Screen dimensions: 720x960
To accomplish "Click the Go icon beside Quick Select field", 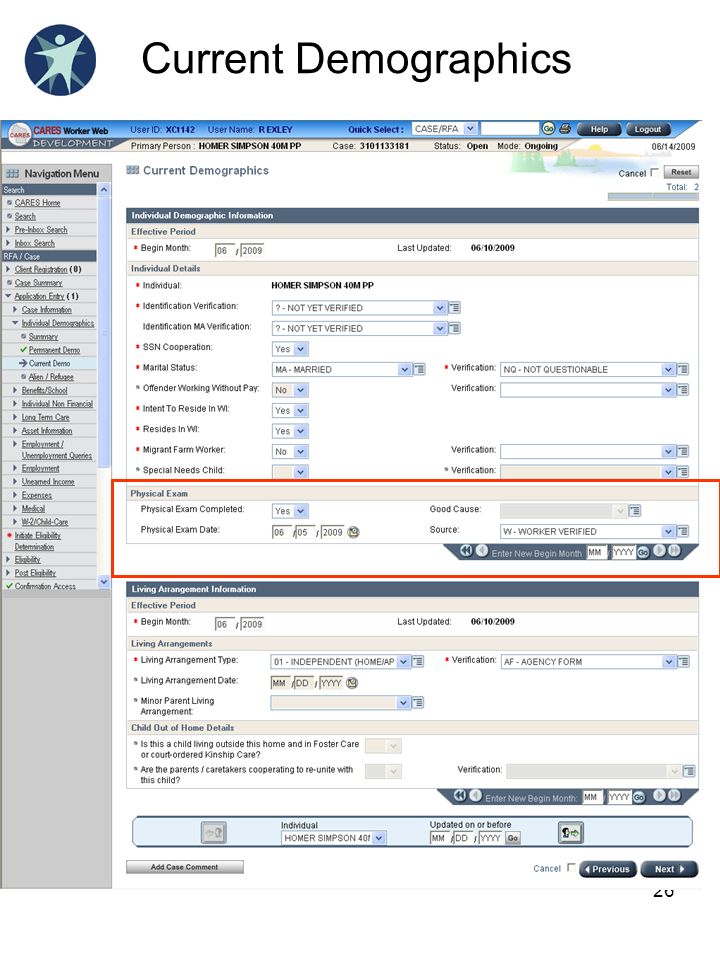I will click(x=548, y=129).
